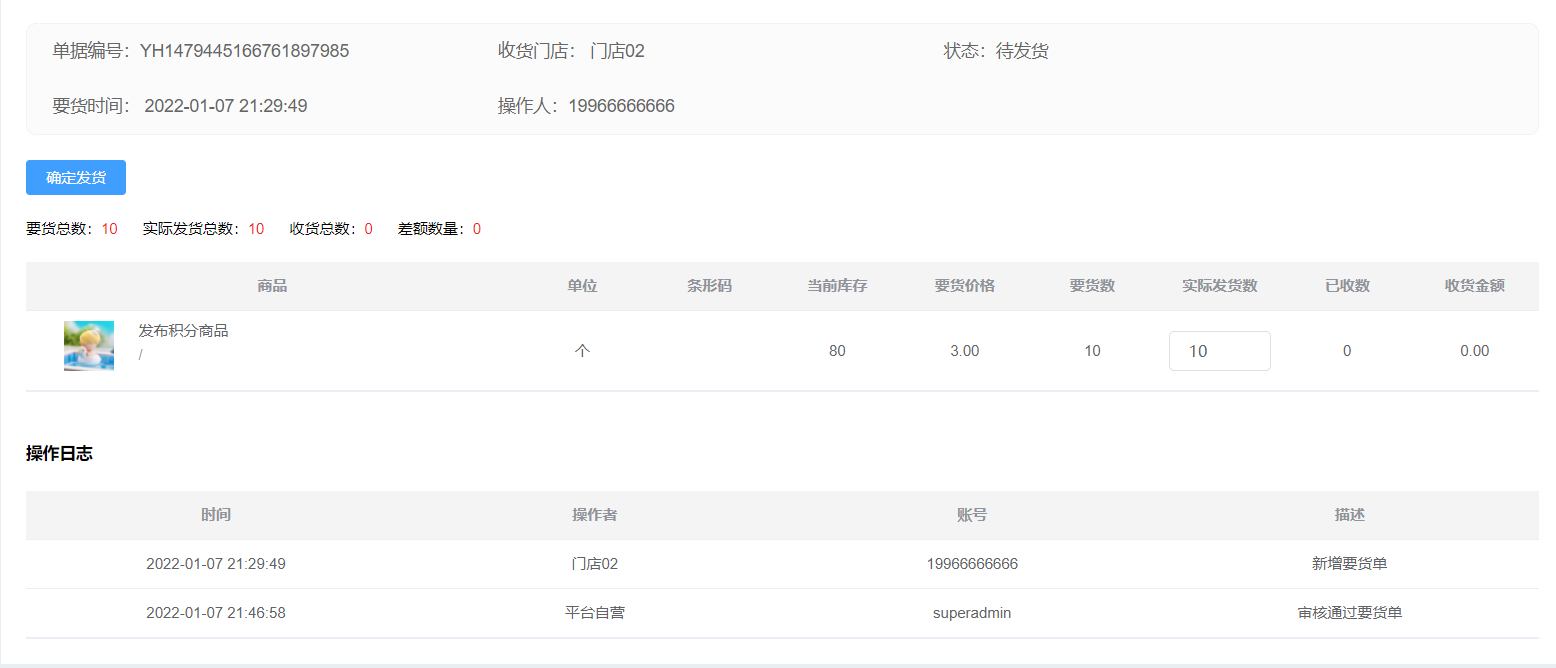
Task: Click the 要货价格 value 3.00
Action: [x=965, y=351]
